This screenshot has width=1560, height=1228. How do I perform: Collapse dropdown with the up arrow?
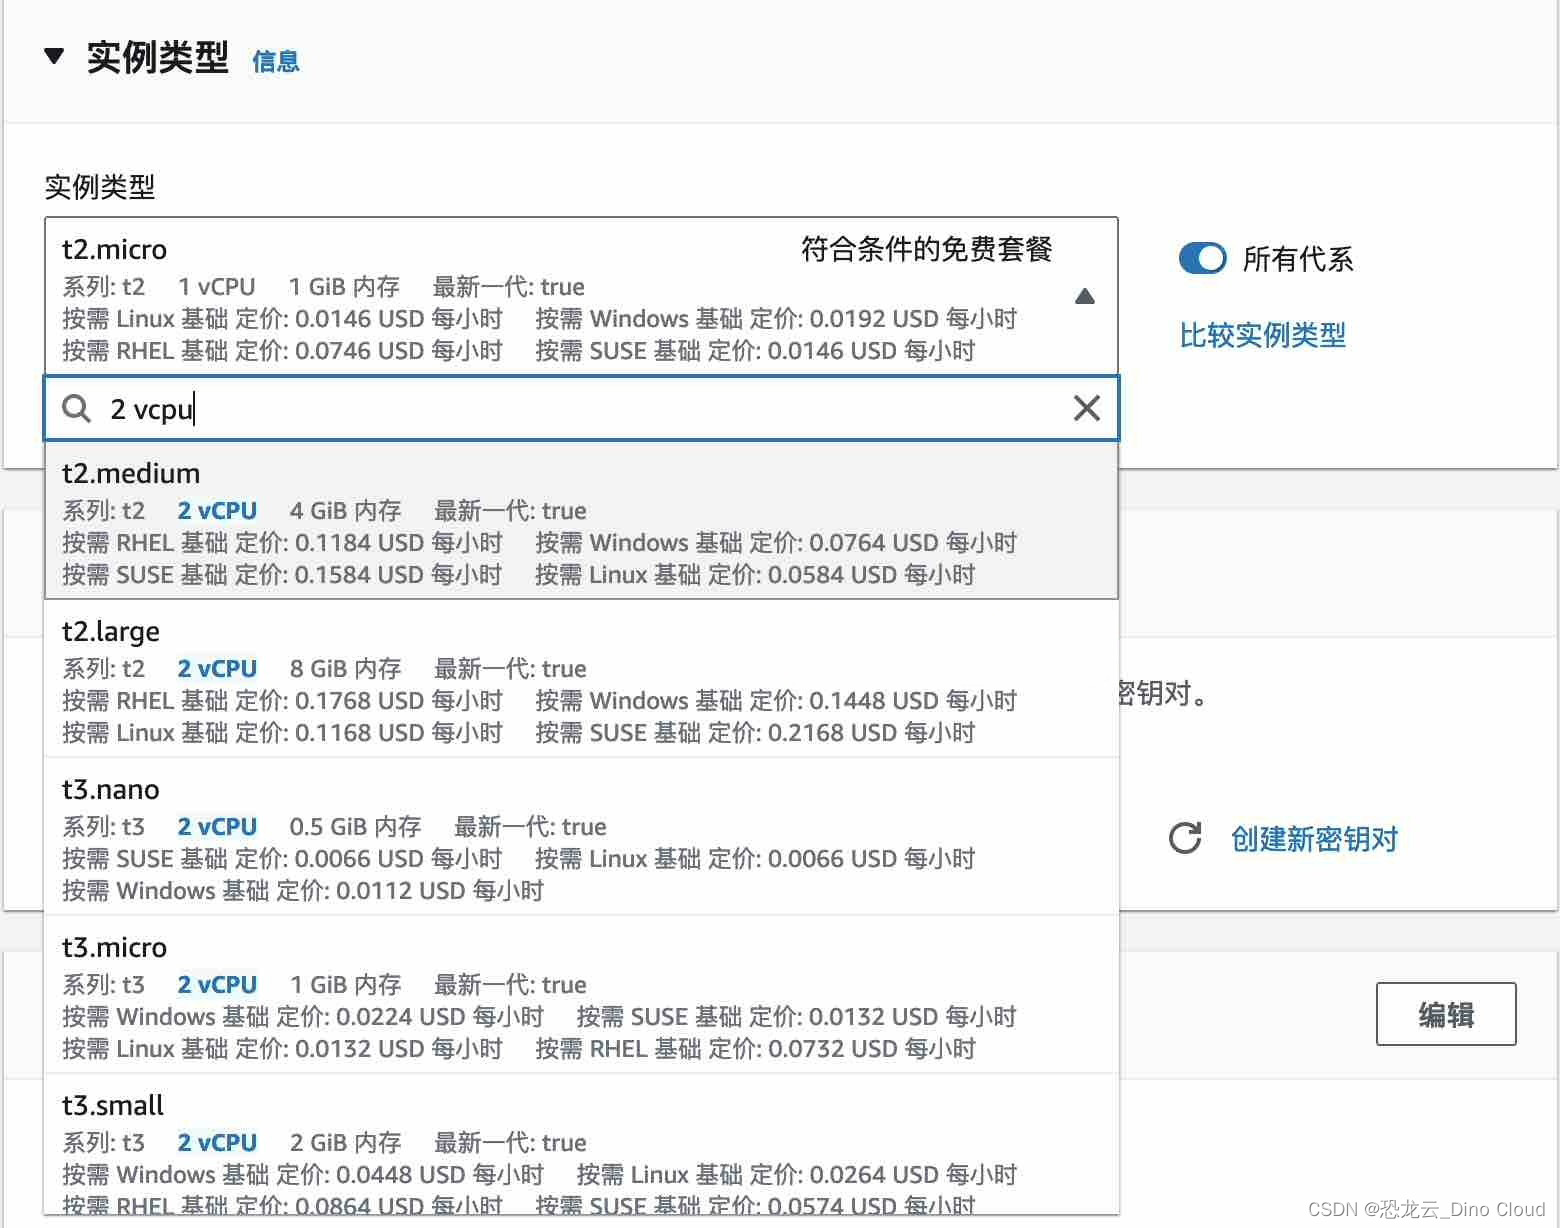click(1085, 296)
